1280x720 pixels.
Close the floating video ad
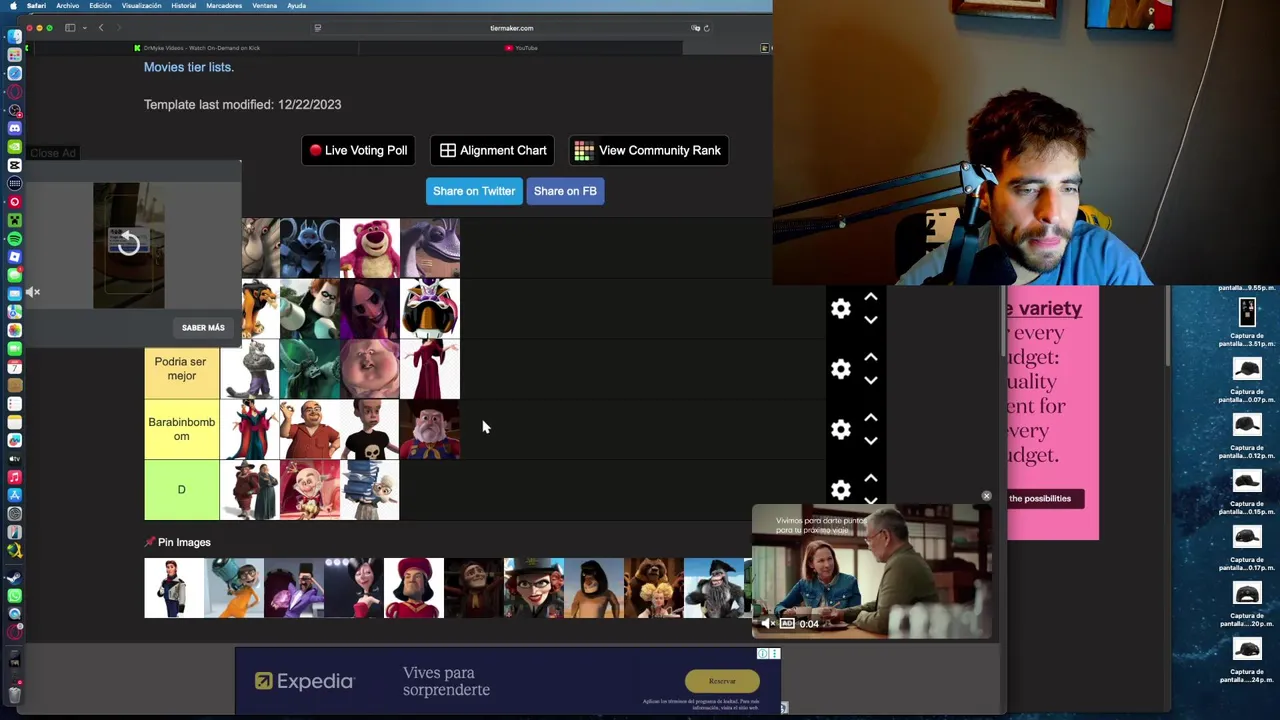pyautogui.click(x=986, y=496)
